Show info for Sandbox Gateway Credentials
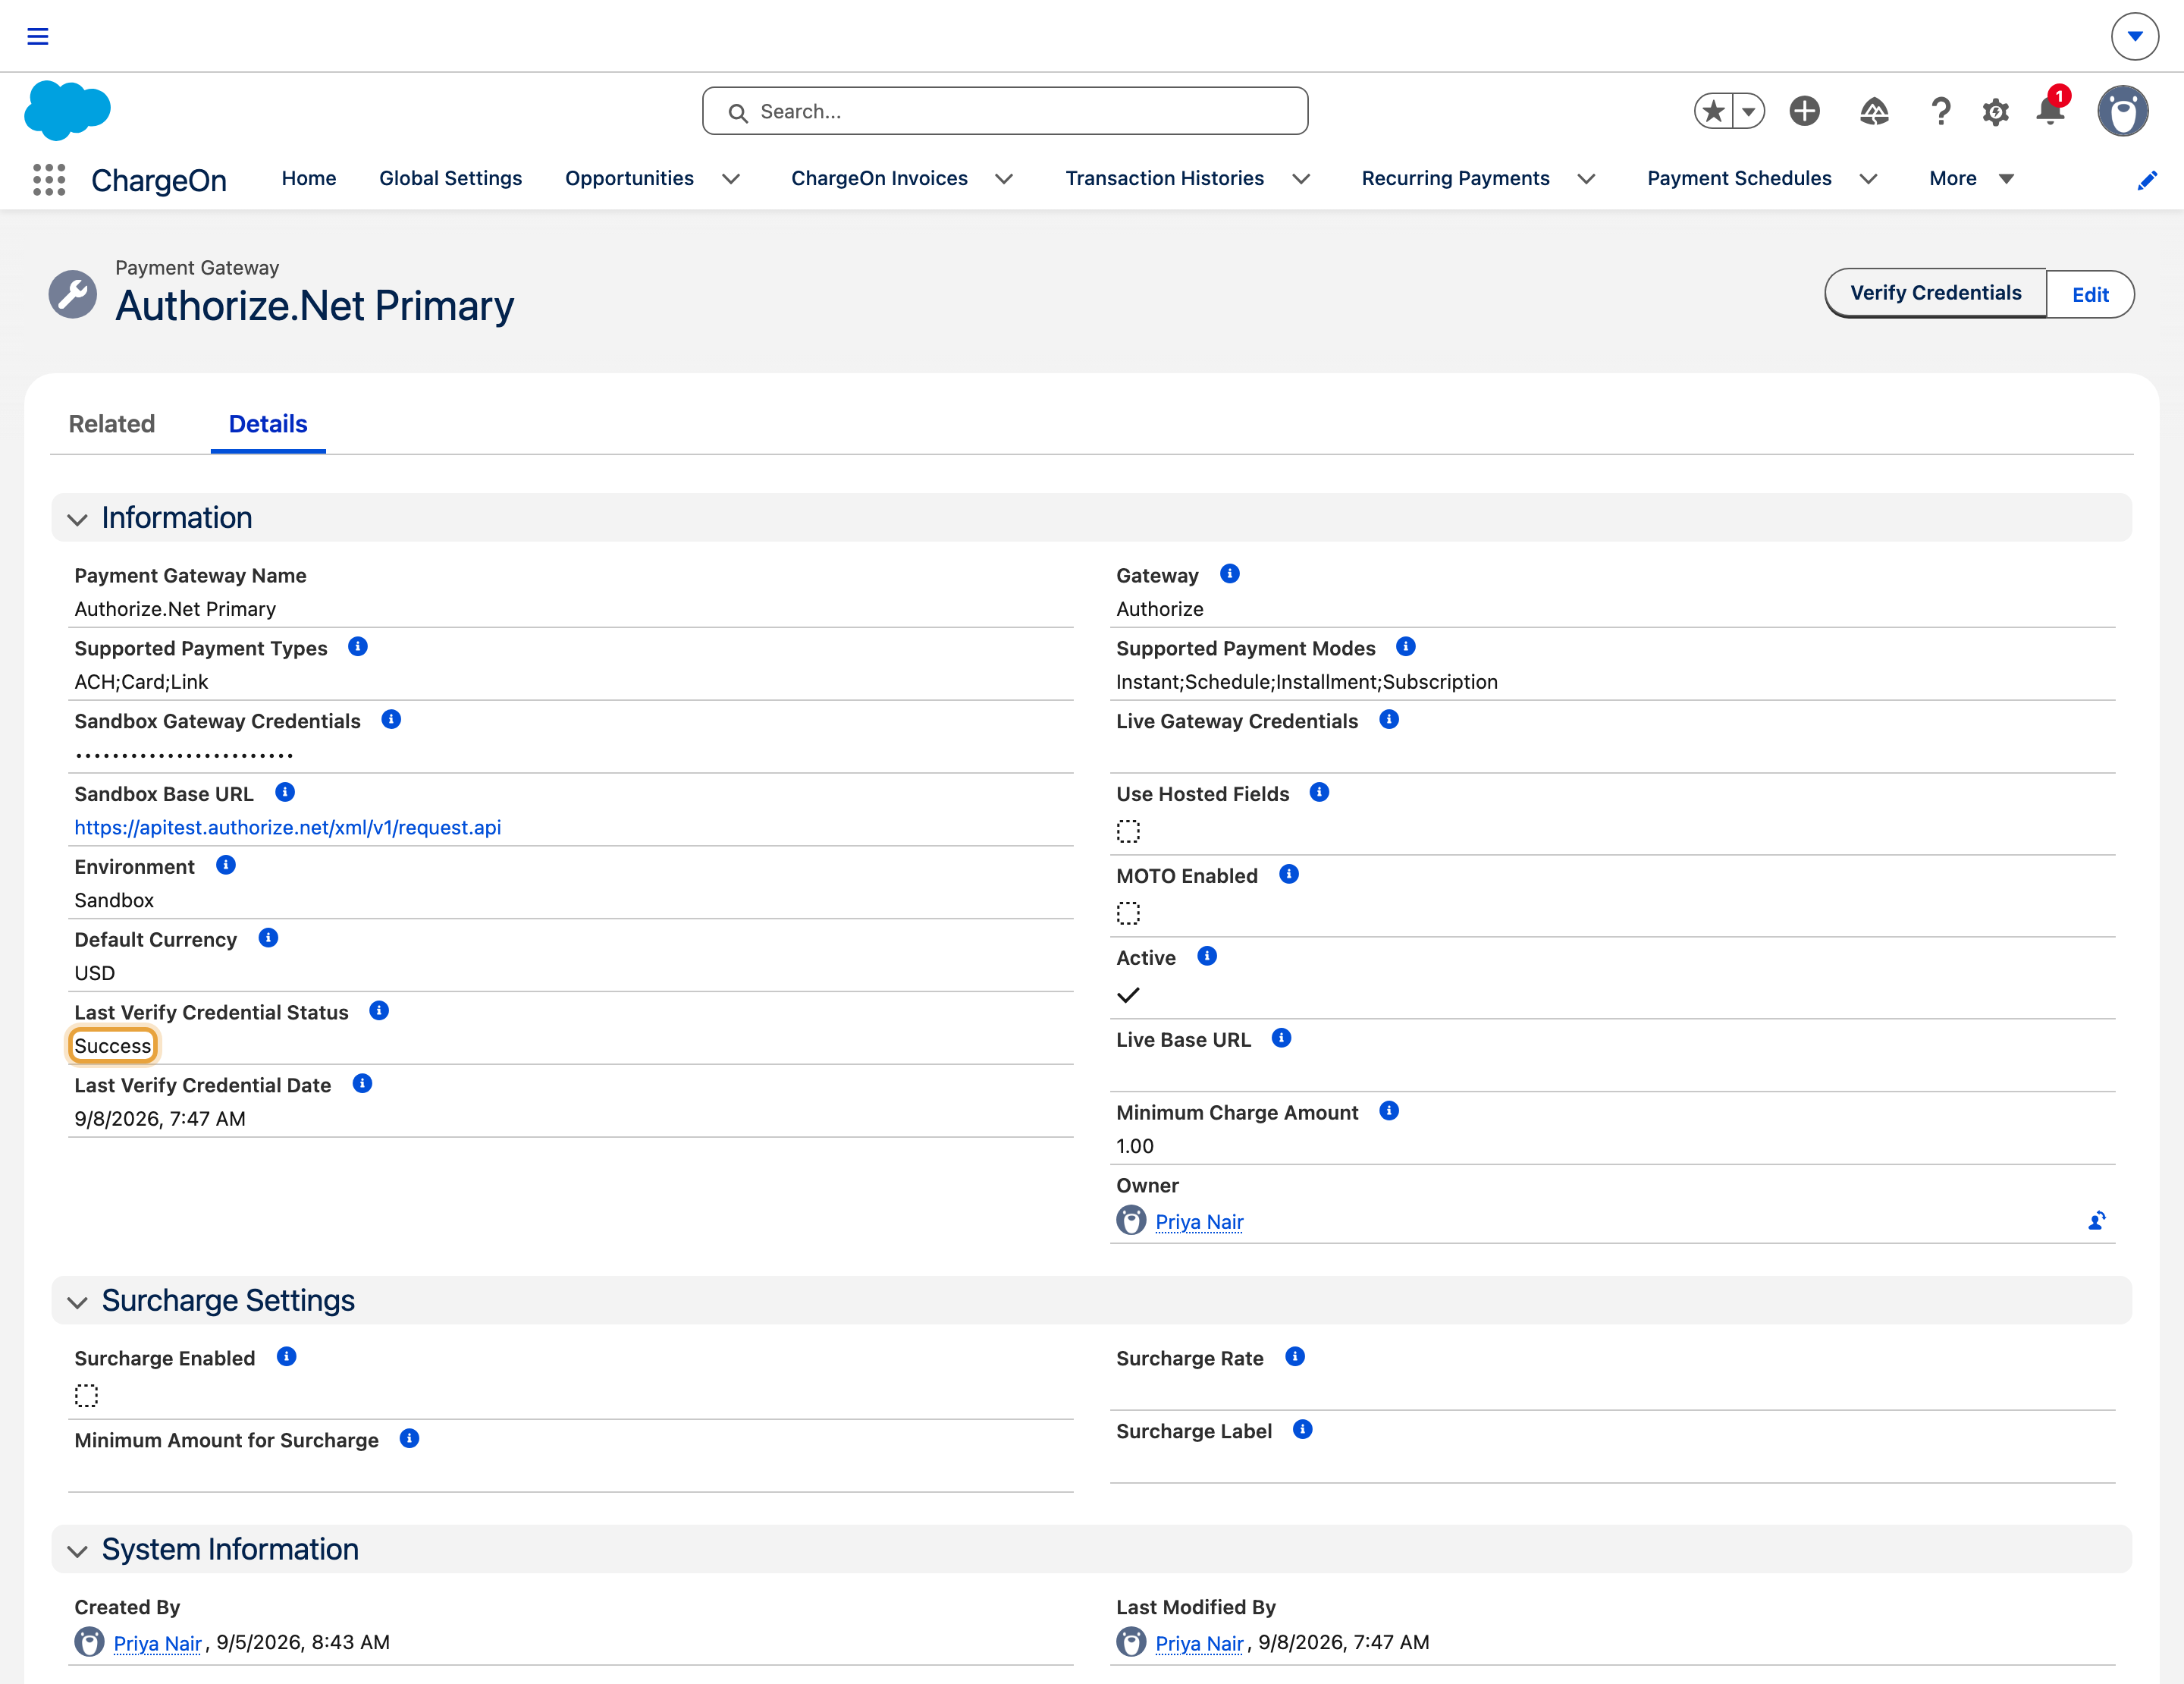The image size is (2184, 1684). [391, 720]
